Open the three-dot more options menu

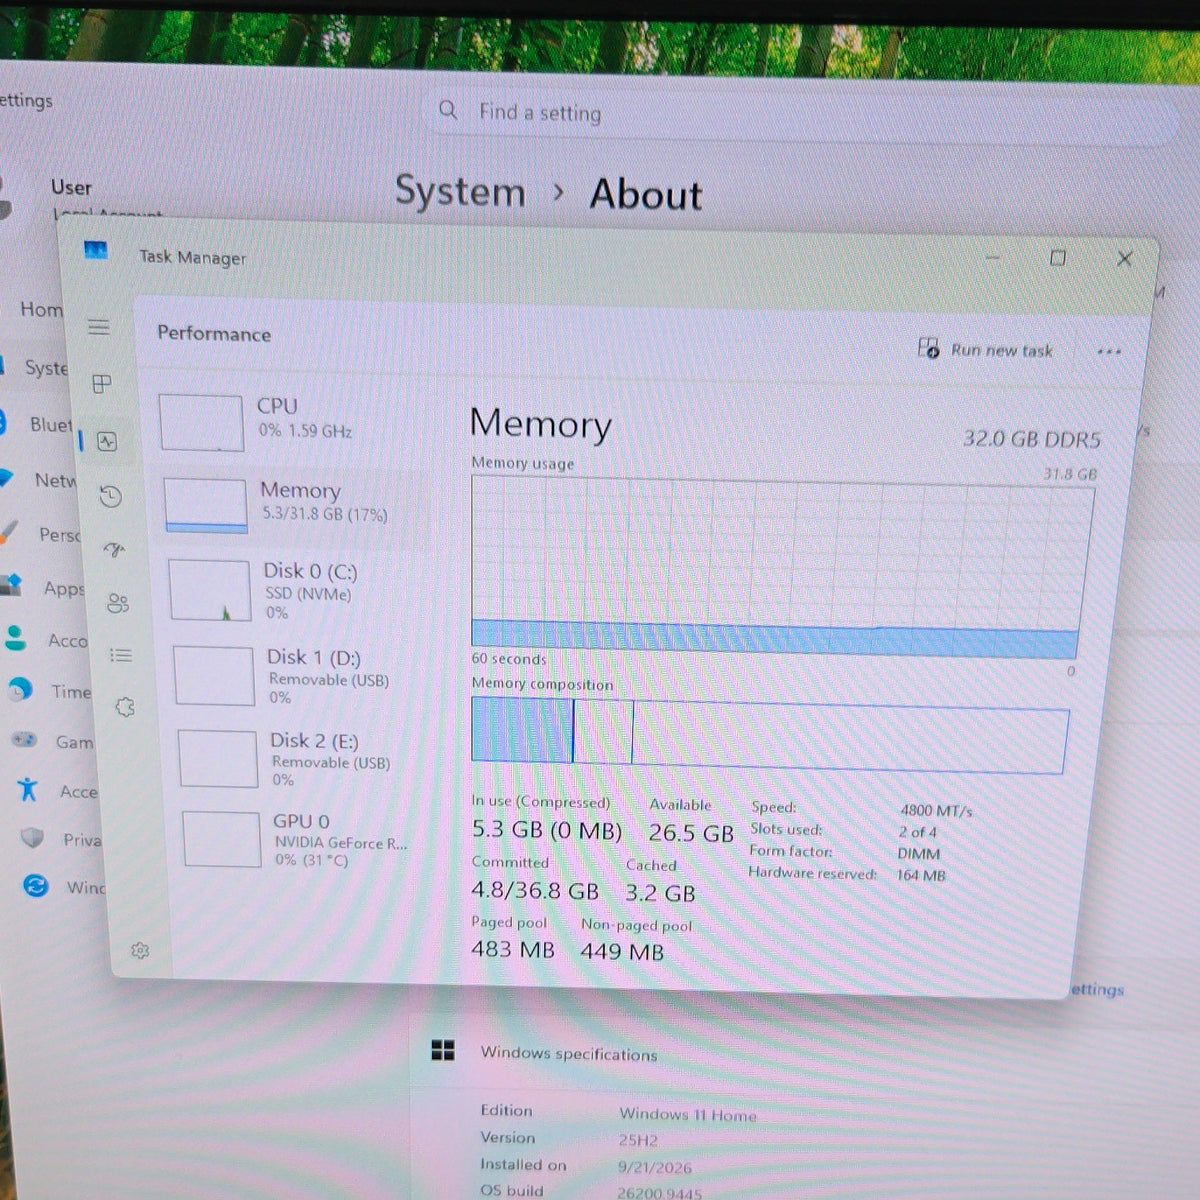tap(1108, 352)
